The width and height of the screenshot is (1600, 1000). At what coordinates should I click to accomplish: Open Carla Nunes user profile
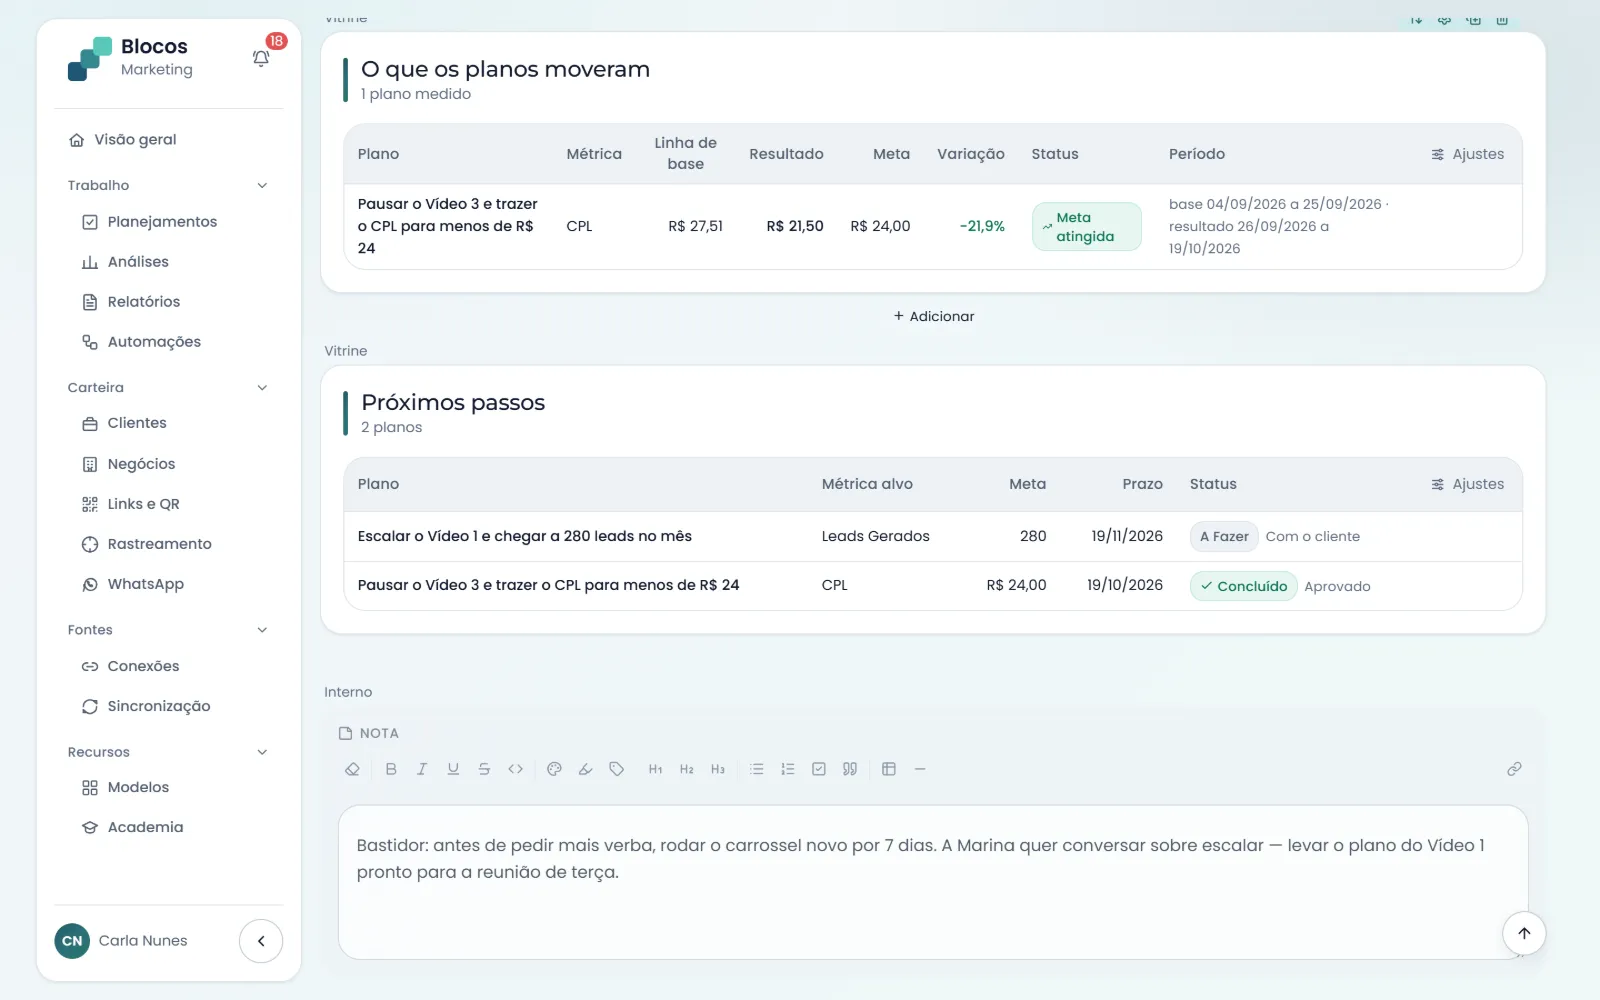coord(122,941)
